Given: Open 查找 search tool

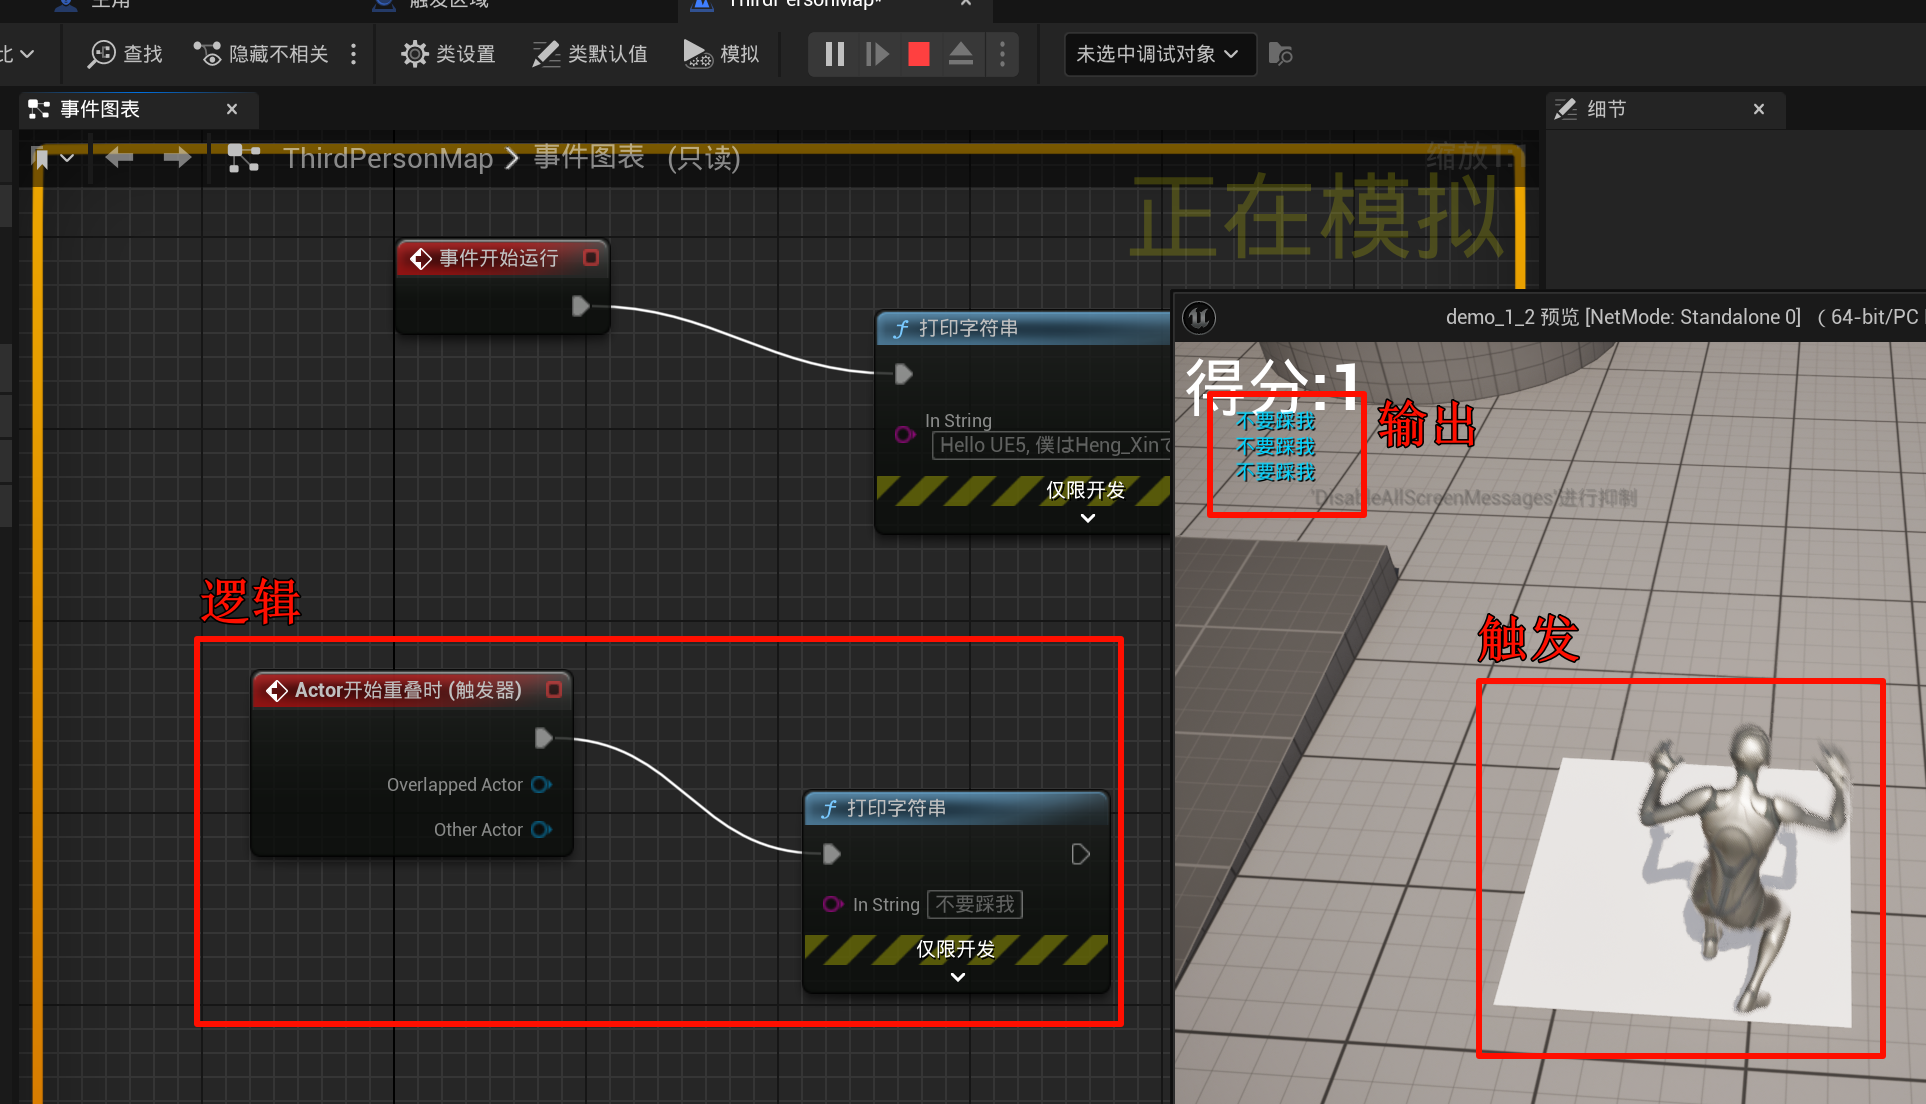Looking at the screenshot, I should (125, 54).
